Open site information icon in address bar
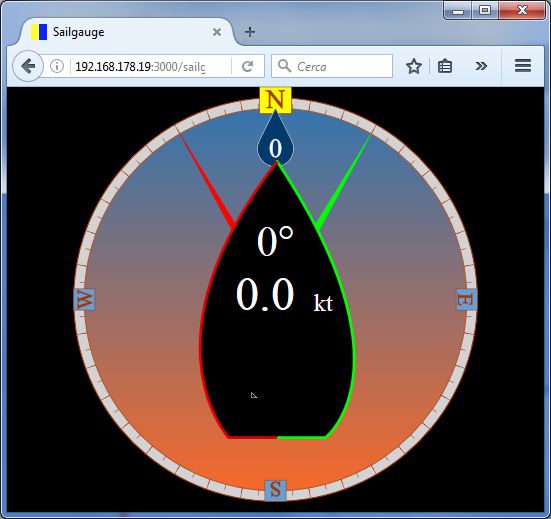The height and width of the screenshot is (519, 551). (x=57, y=66)
